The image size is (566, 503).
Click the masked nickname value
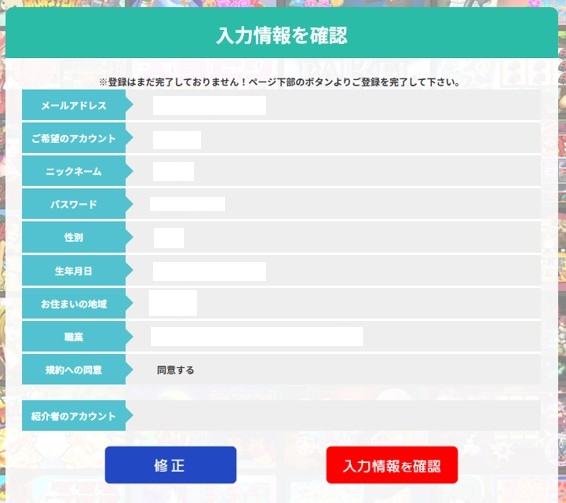173,172
